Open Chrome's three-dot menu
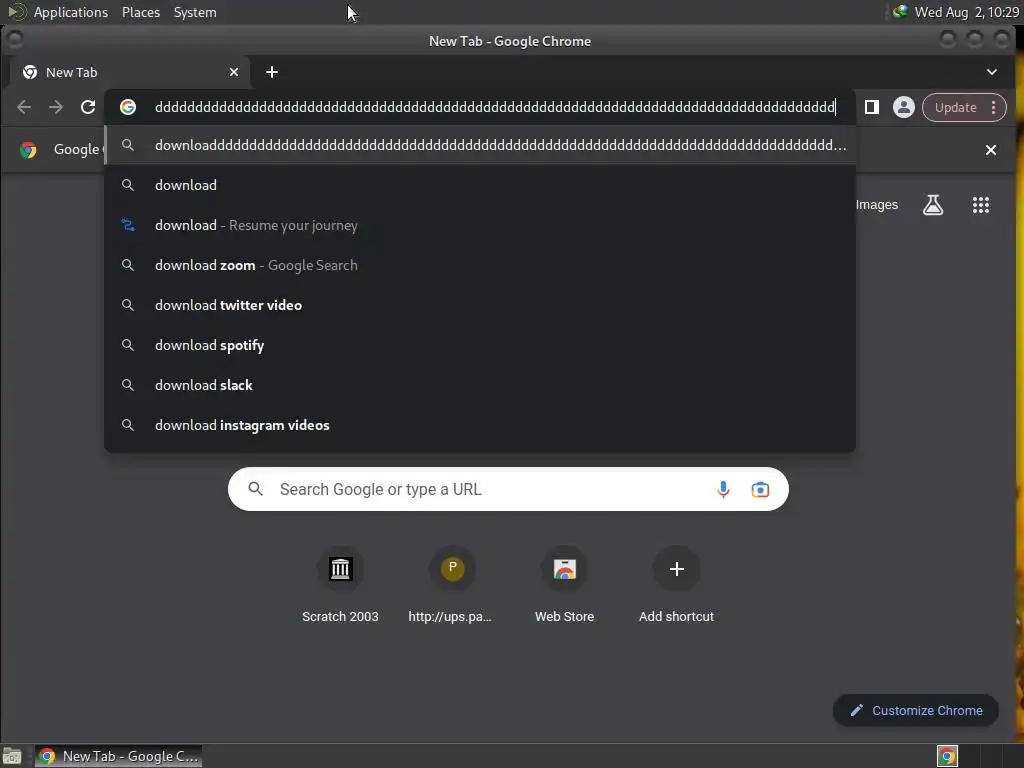 pos(993,107)
